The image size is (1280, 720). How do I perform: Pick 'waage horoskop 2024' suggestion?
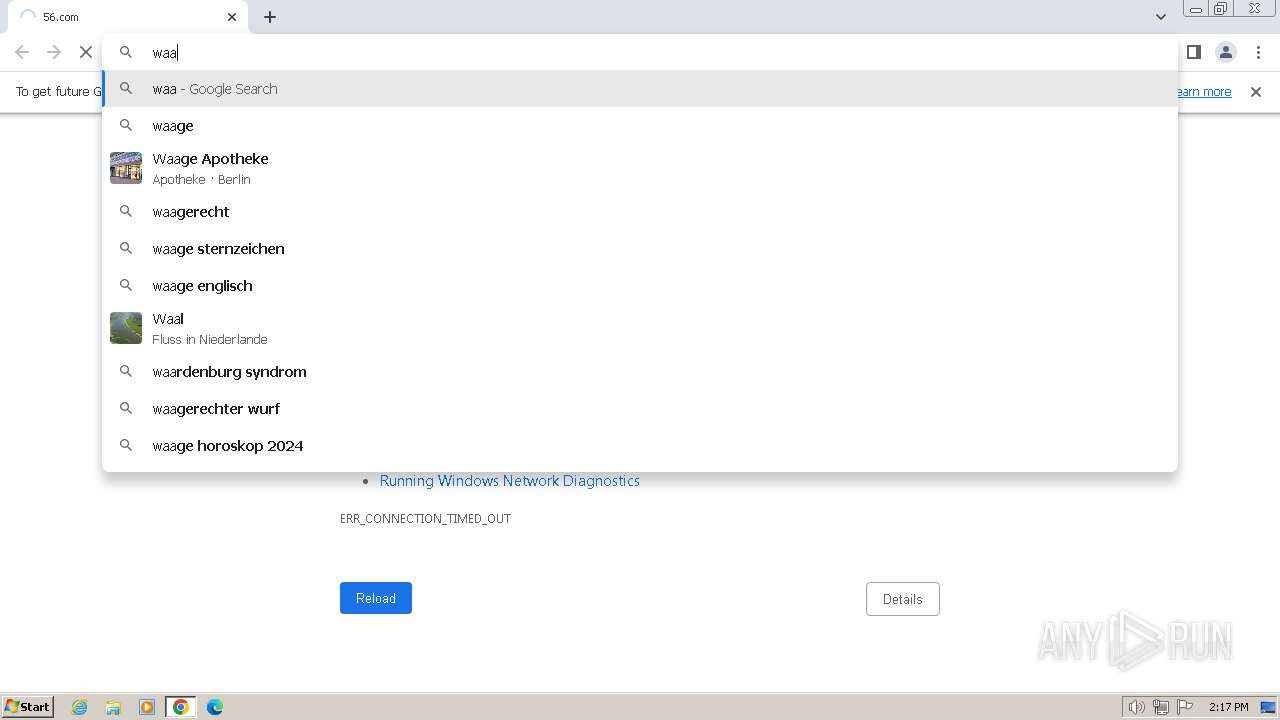click(x=640, y=446)
